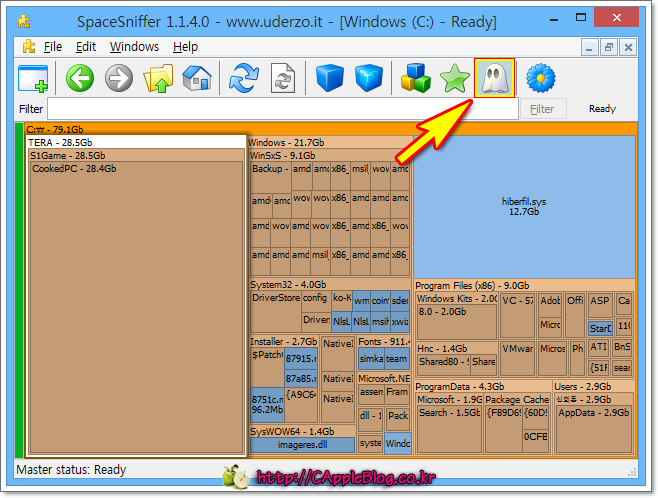
Task: Click the Less Detail blue cube
Action: click(x=329, y=78)
